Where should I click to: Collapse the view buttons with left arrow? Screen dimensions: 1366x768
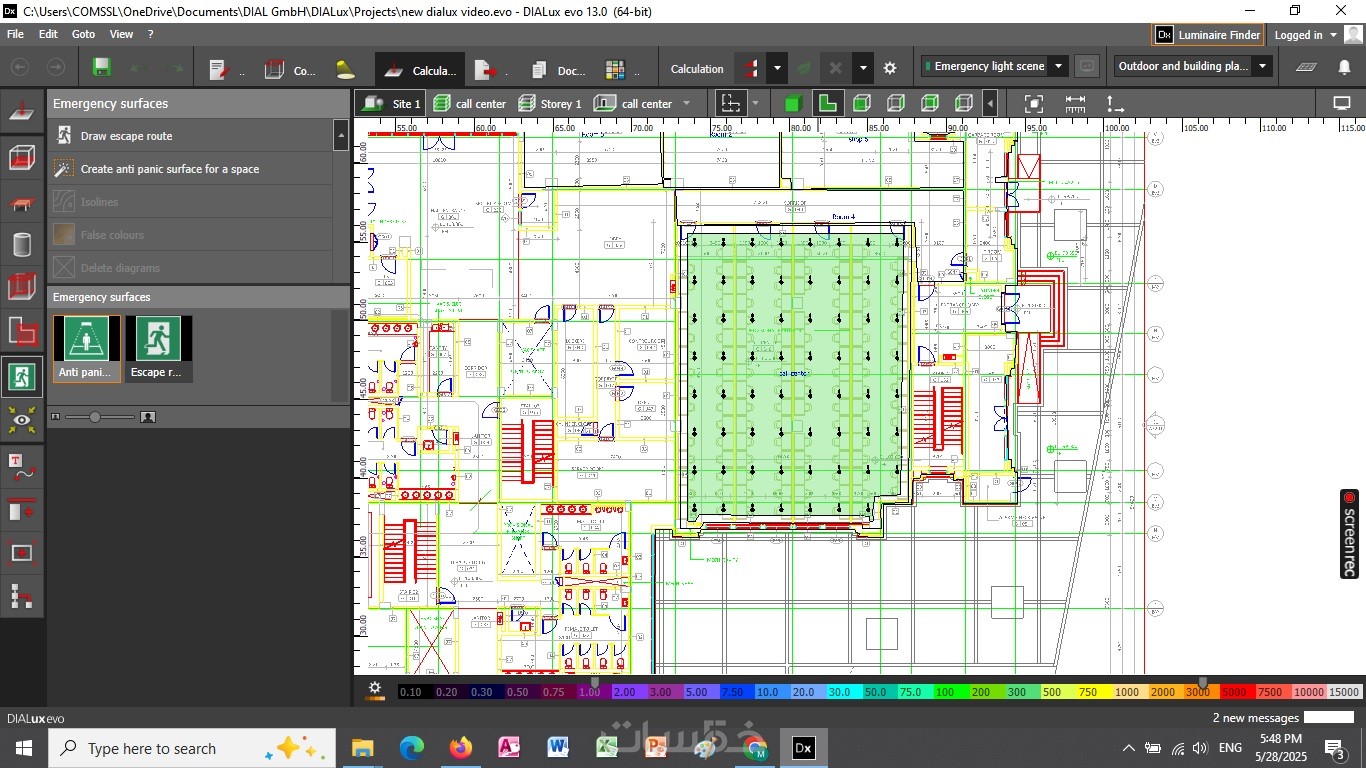(x=990, y=104)
